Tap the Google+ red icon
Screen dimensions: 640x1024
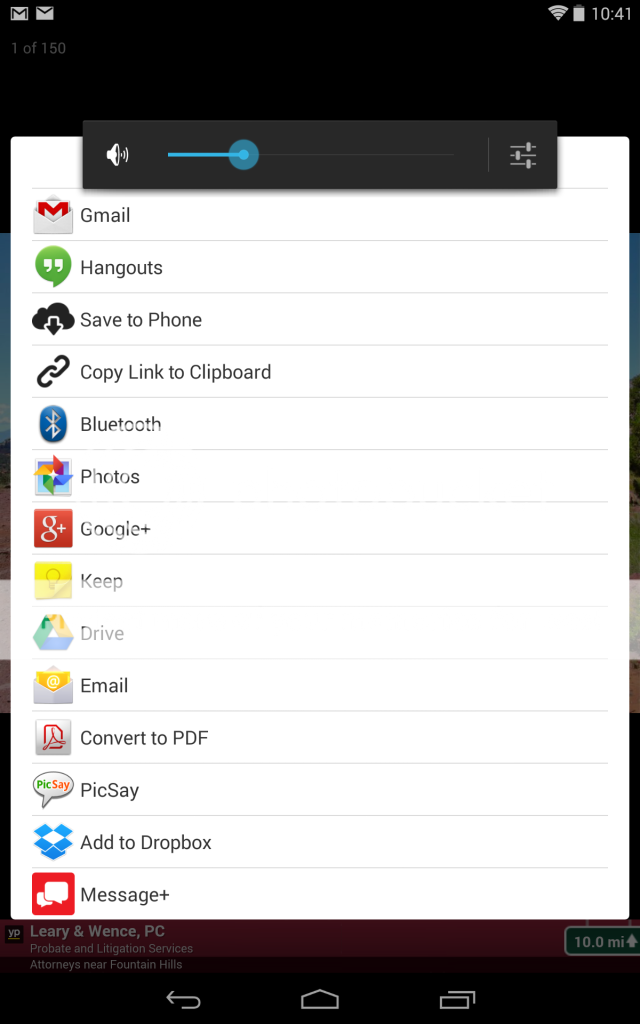pos(53,528)
